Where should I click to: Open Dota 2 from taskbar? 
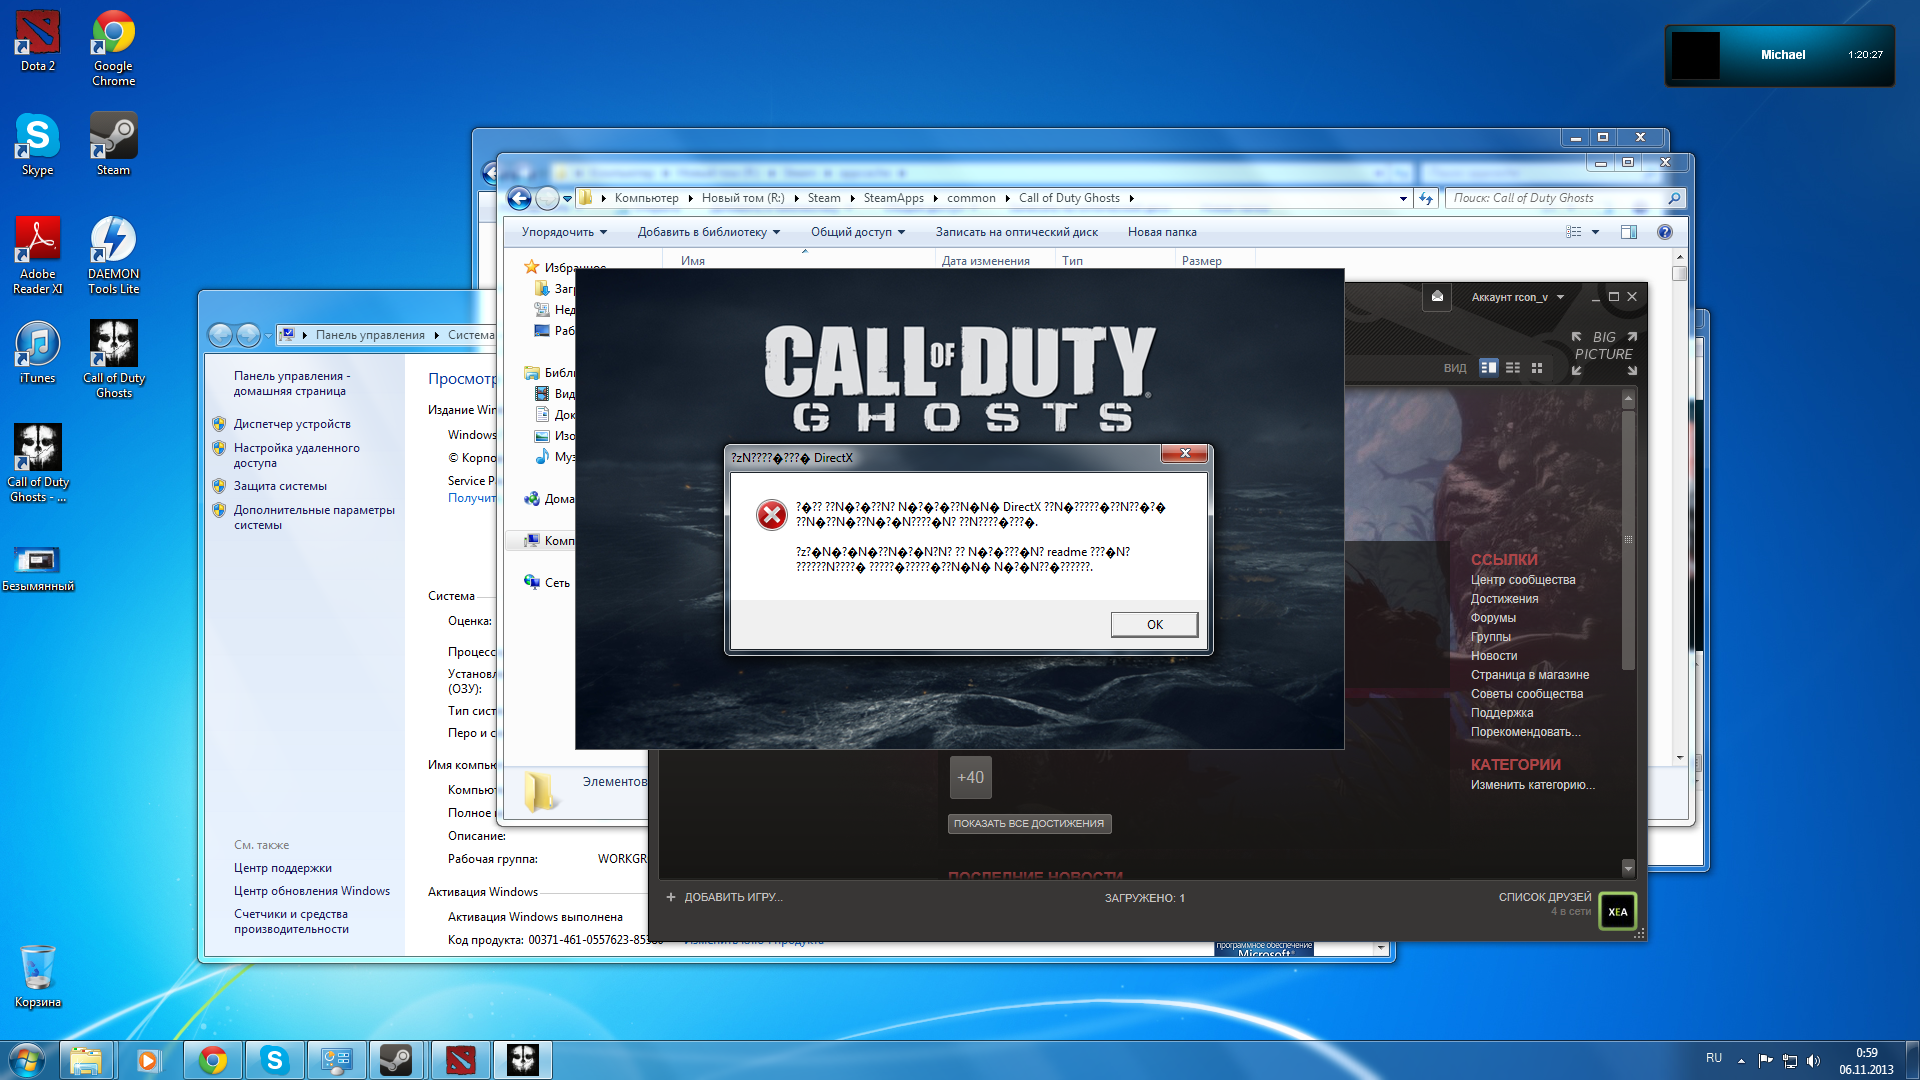click(x=460, y=1060)
